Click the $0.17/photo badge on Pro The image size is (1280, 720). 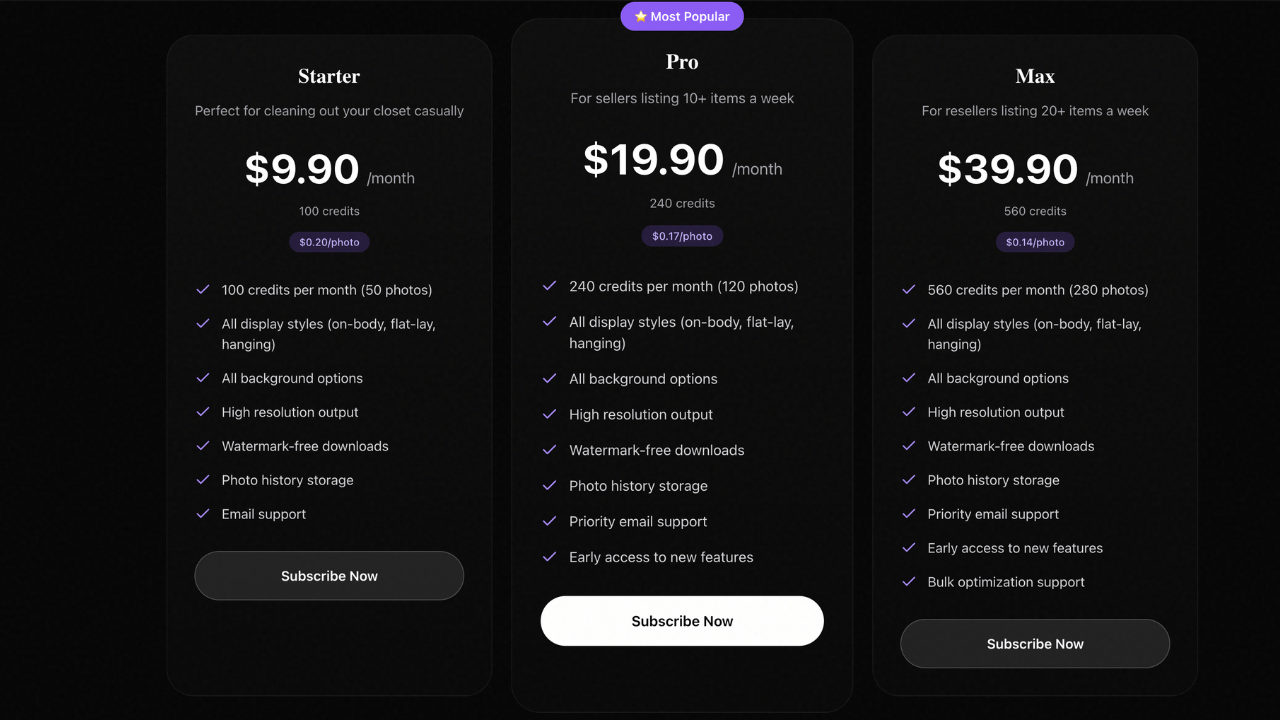point(682,236)
